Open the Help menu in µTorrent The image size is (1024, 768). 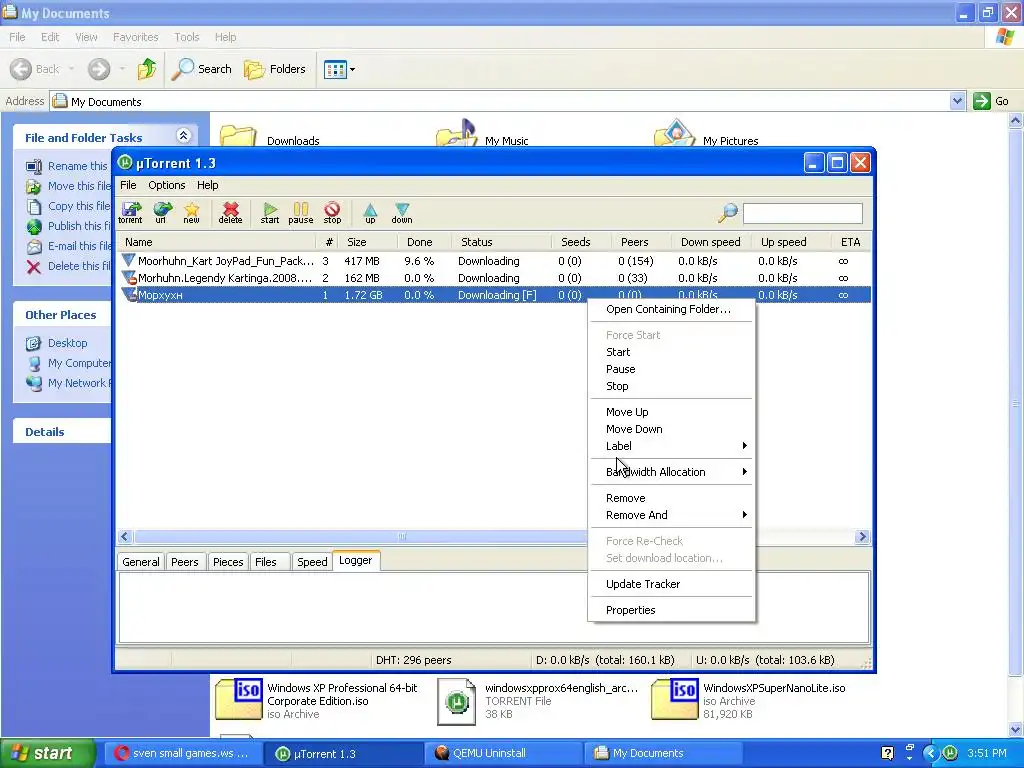(x=208, y=185)
